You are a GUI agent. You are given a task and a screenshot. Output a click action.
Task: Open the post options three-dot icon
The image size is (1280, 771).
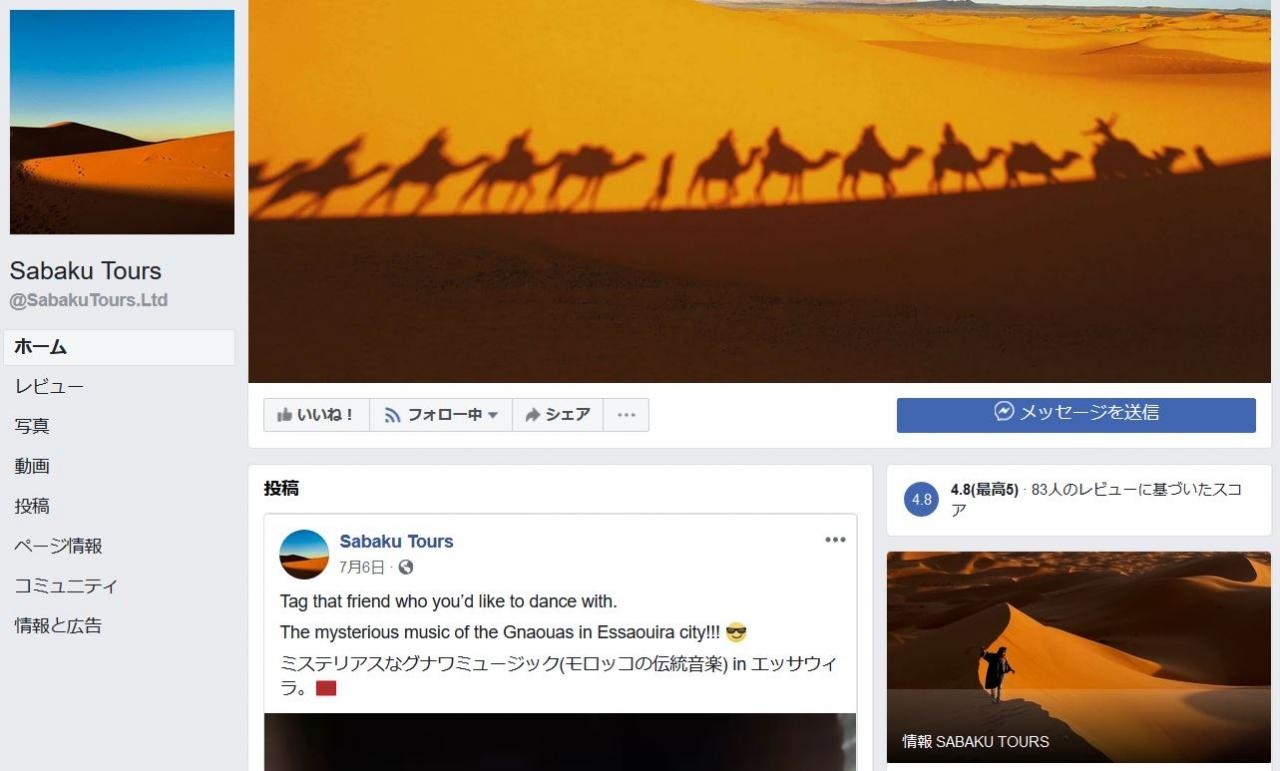[x=835, y=540]
